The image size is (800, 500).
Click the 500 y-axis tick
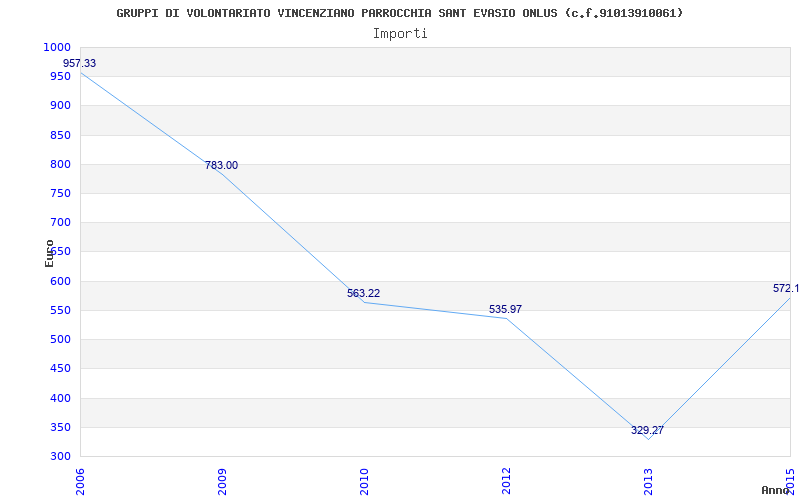(x=60, y=339)
